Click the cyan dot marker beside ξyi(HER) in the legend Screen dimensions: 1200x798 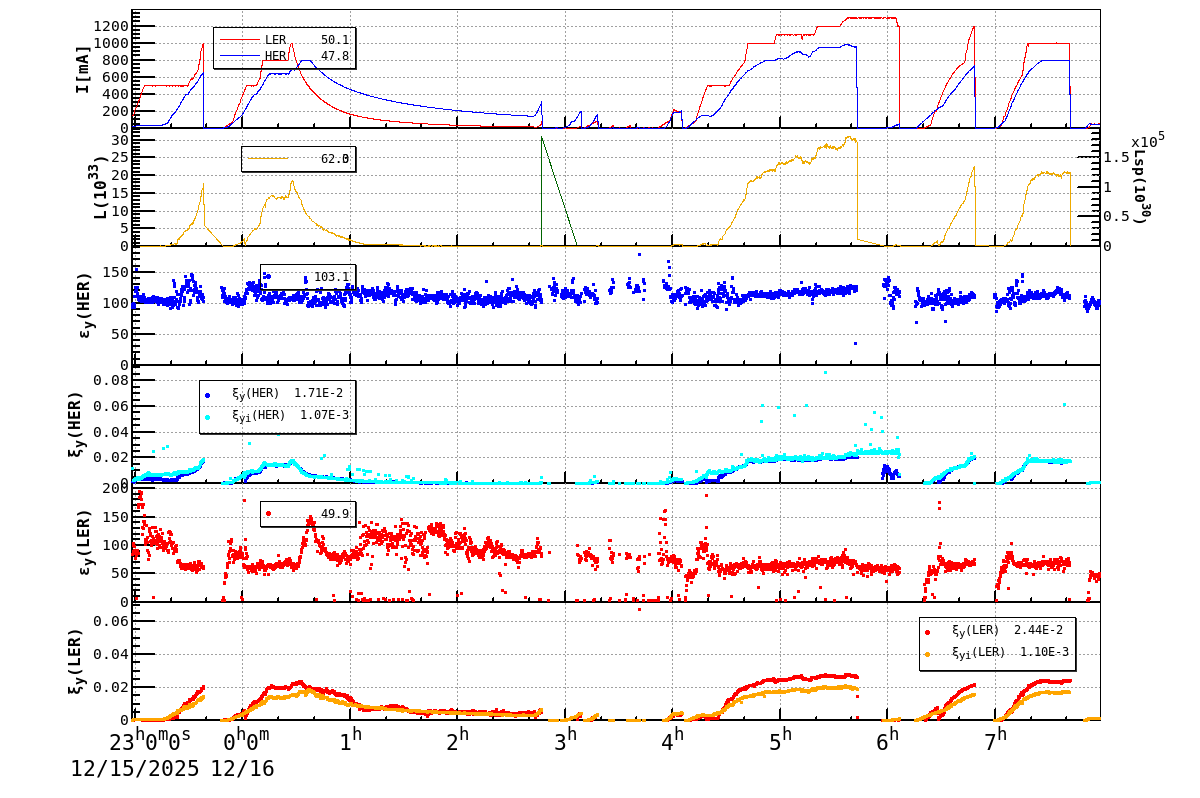pos(207,416)
